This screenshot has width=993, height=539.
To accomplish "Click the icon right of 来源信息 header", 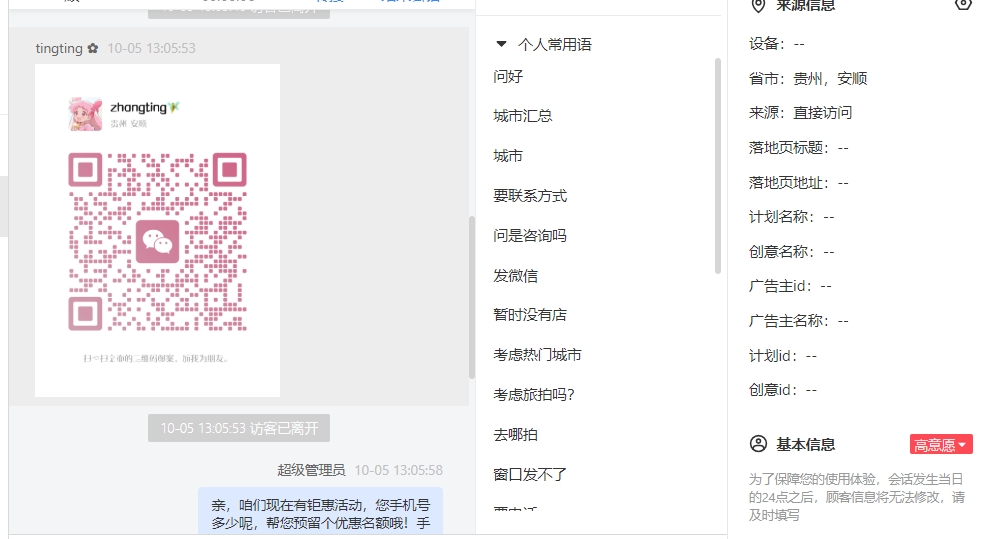I will [963, 4].
